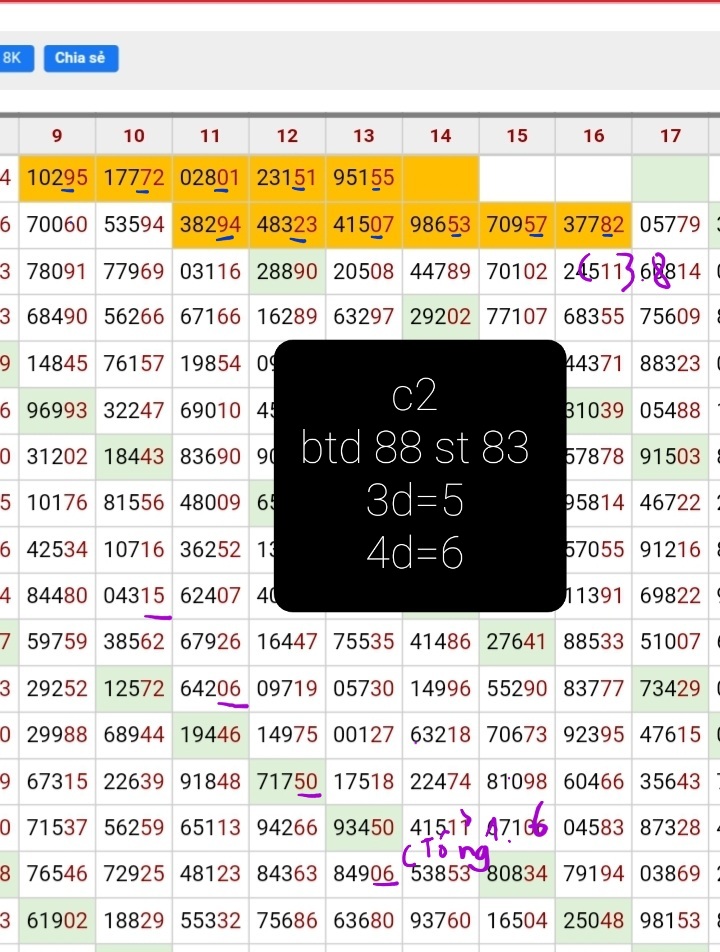This screenshot has height=952, width=720.
Task: Click cell 46722 in column 17
Action: point(670,503)
